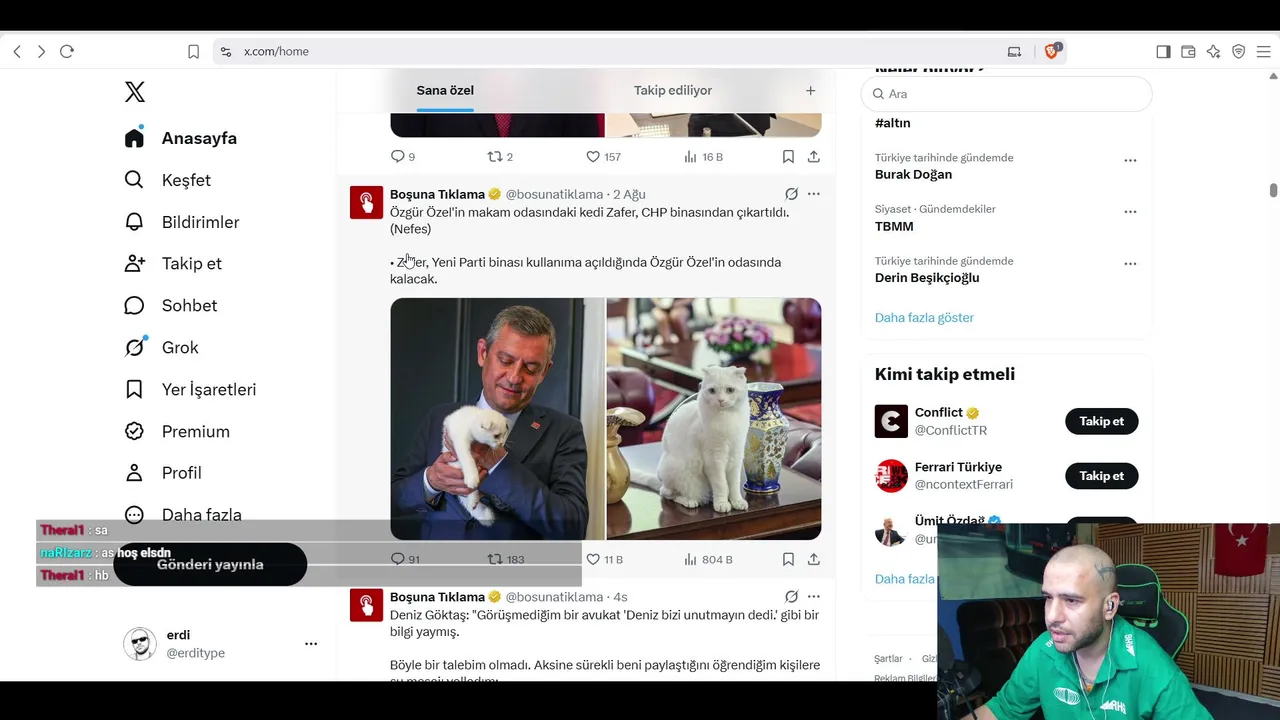Open the Derin Beşikçioğlu trend
The height and width of the screenshot is (720, 1280).
click(927, 278)
